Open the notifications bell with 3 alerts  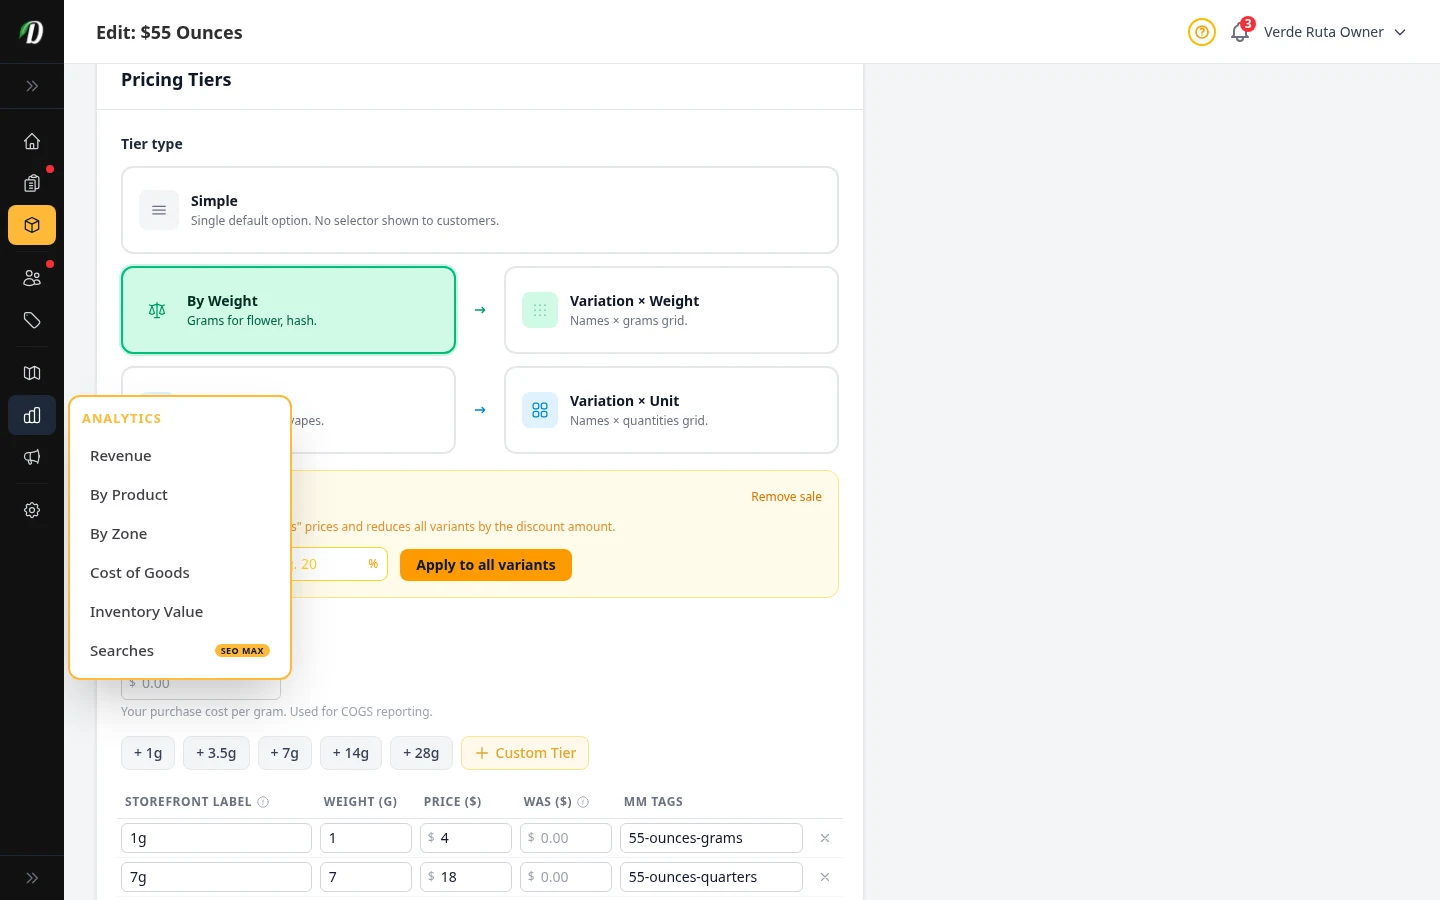[1240, 31]
